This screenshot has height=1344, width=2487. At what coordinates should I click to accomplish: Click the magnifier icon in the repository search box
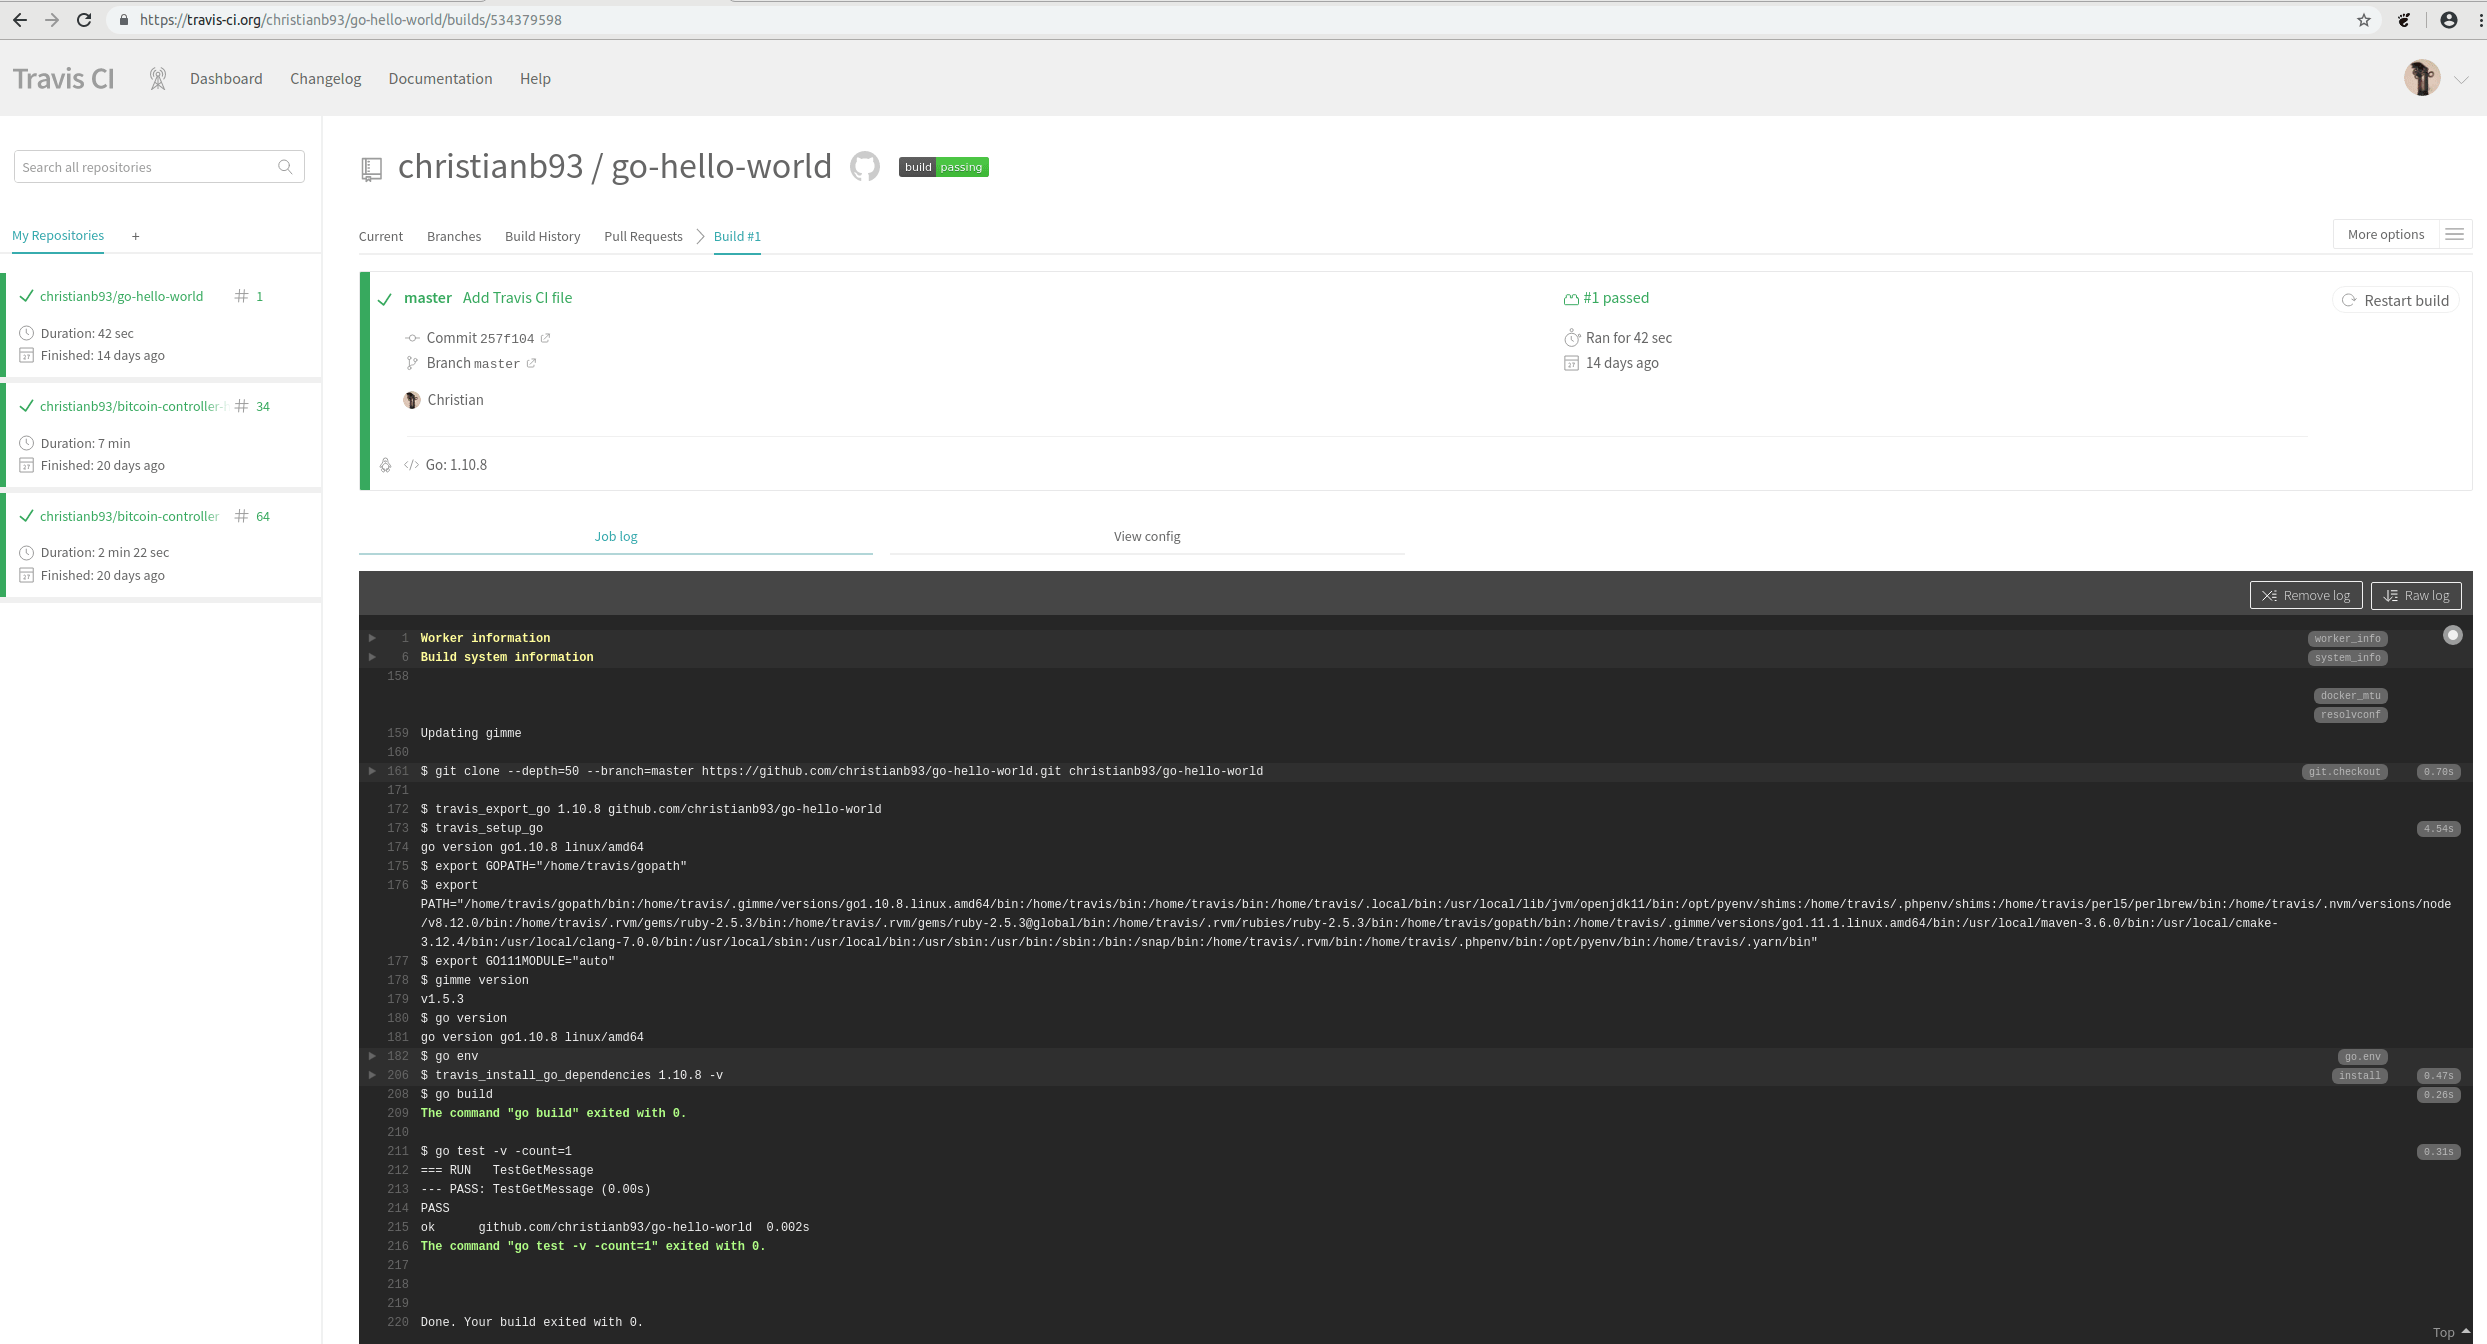(x=287, y=166)
